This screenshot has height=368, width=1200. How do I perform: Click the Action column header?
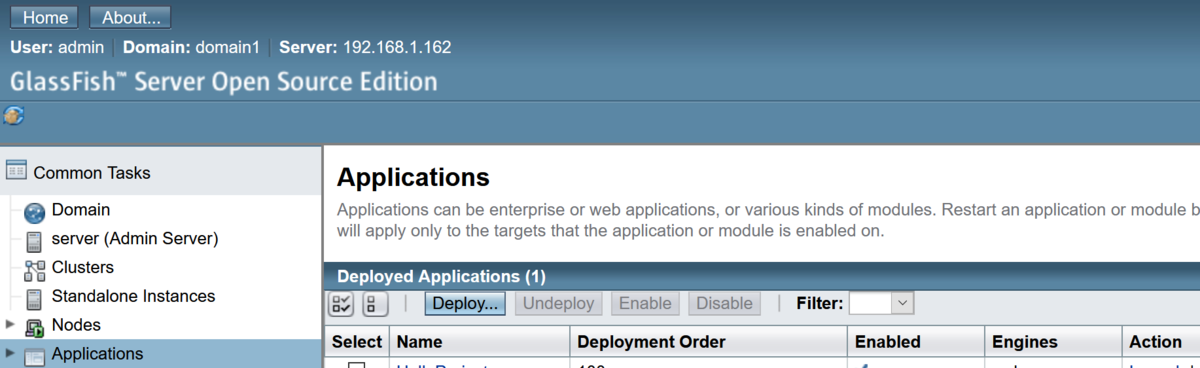point(1155,342)
